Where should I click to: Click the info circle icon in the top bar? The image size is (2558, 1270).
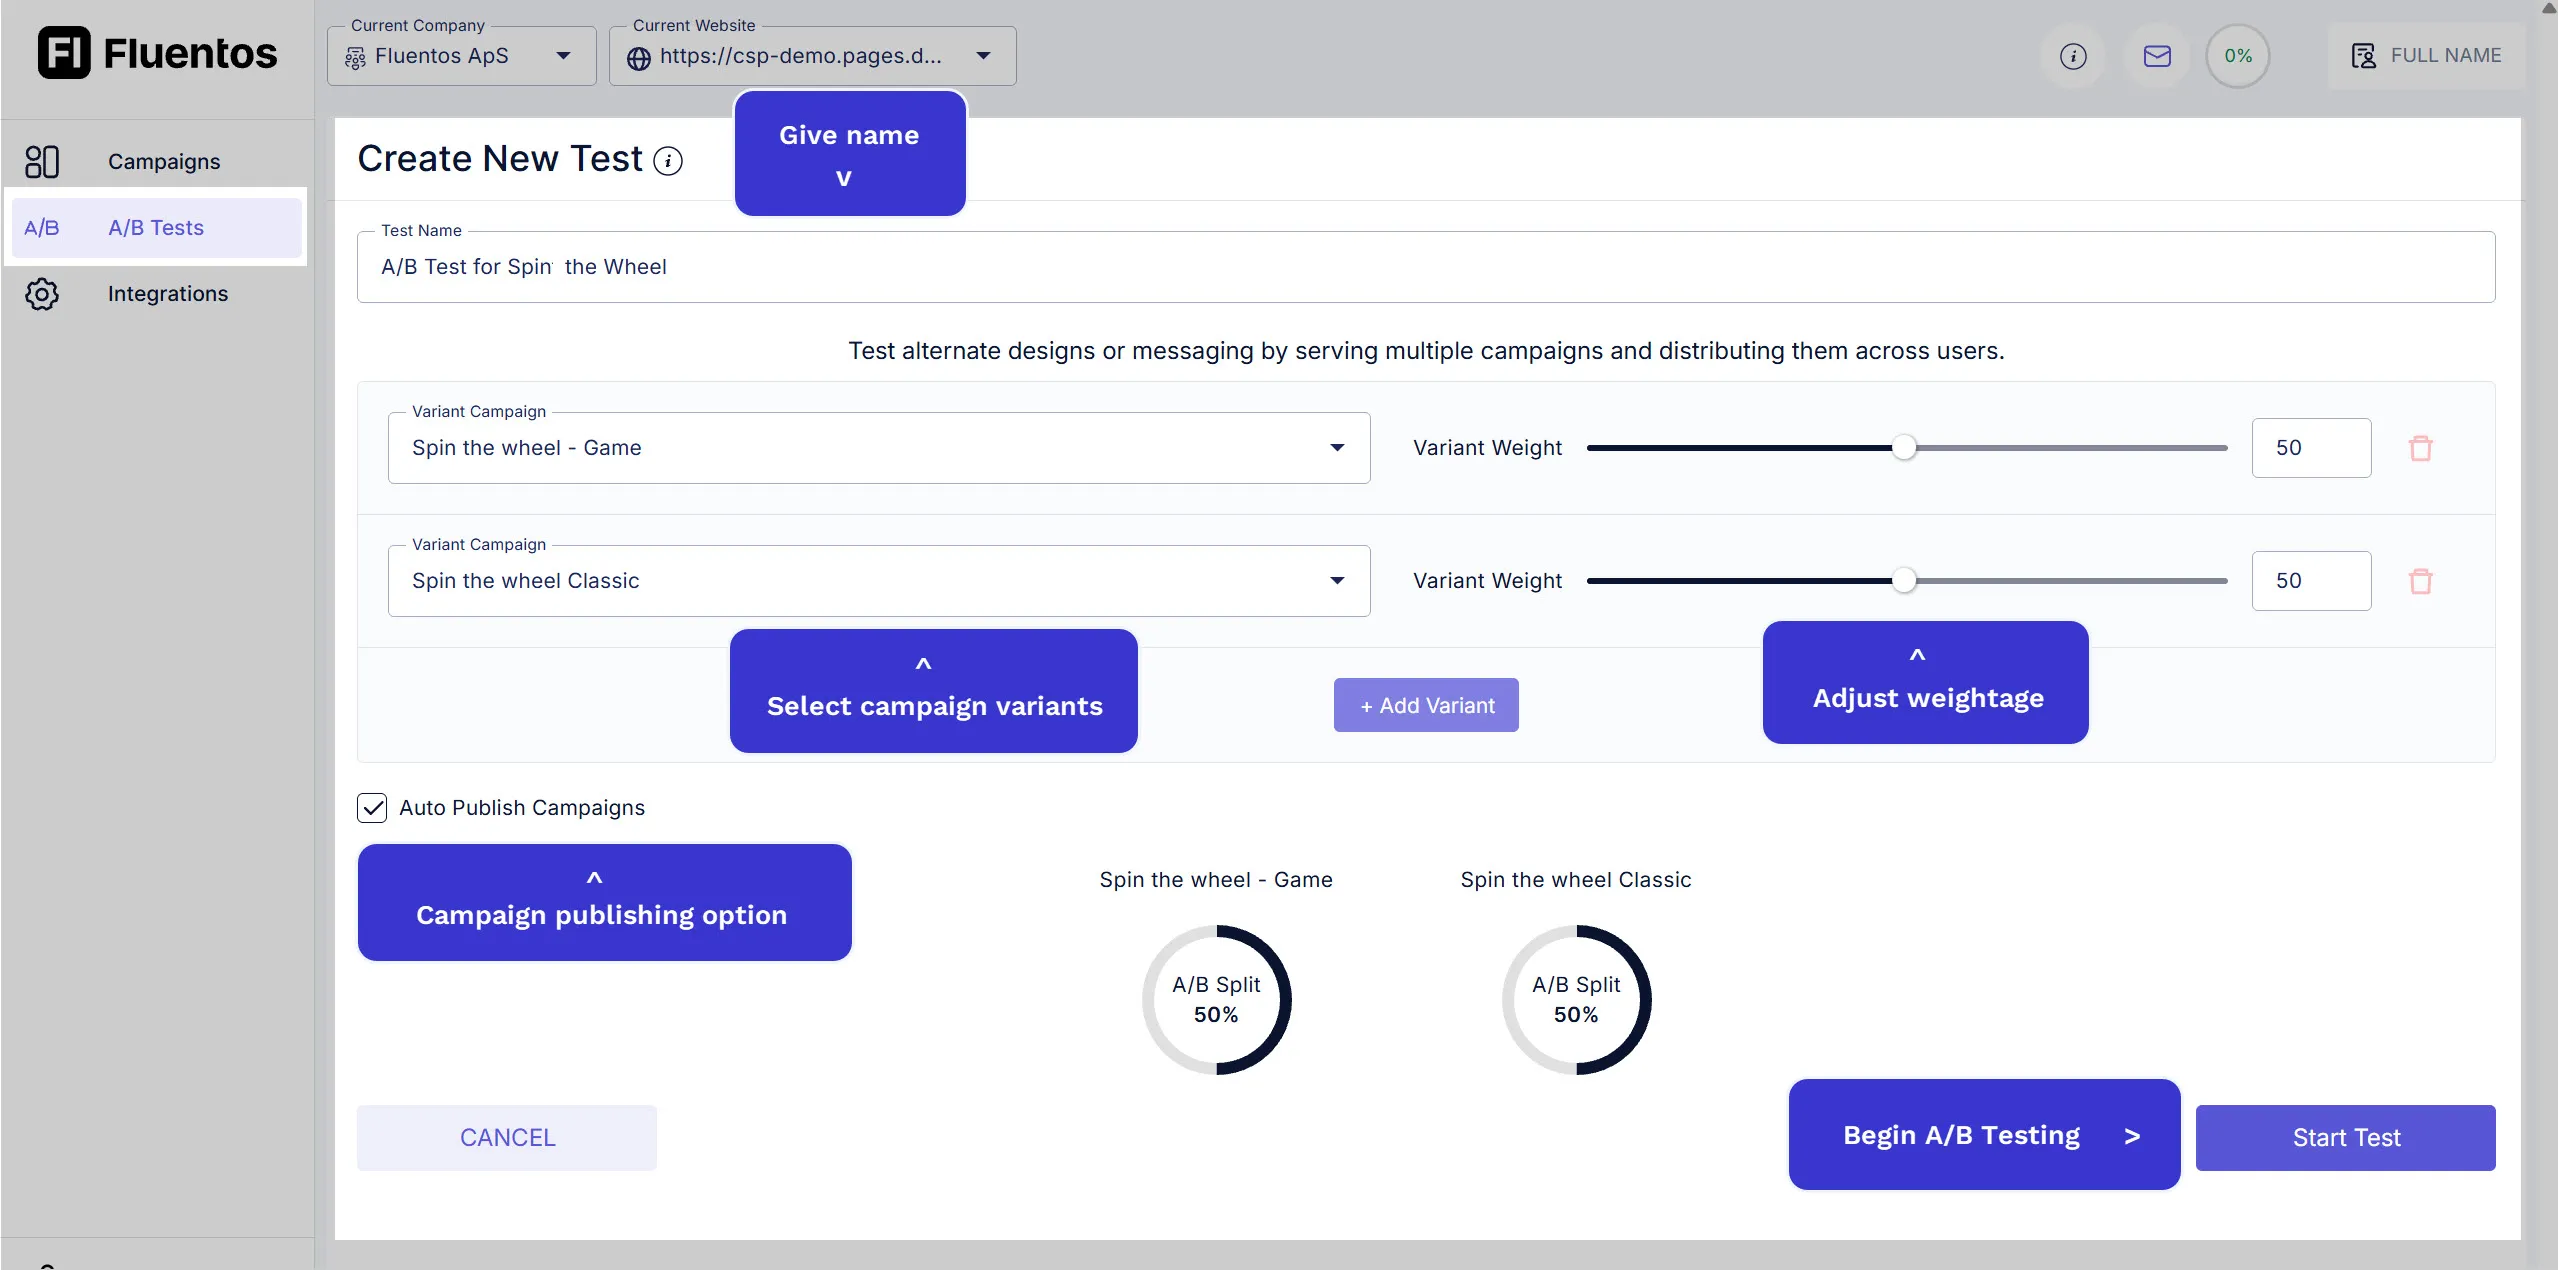pos(2073,55)
